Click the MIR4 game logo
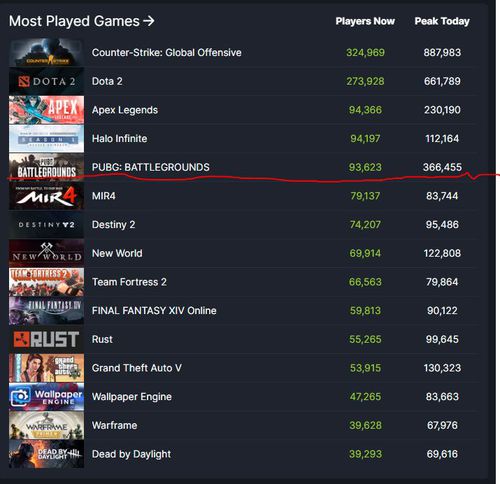The width and height of the screenshot is (500, 484). [x=46, y=196]
